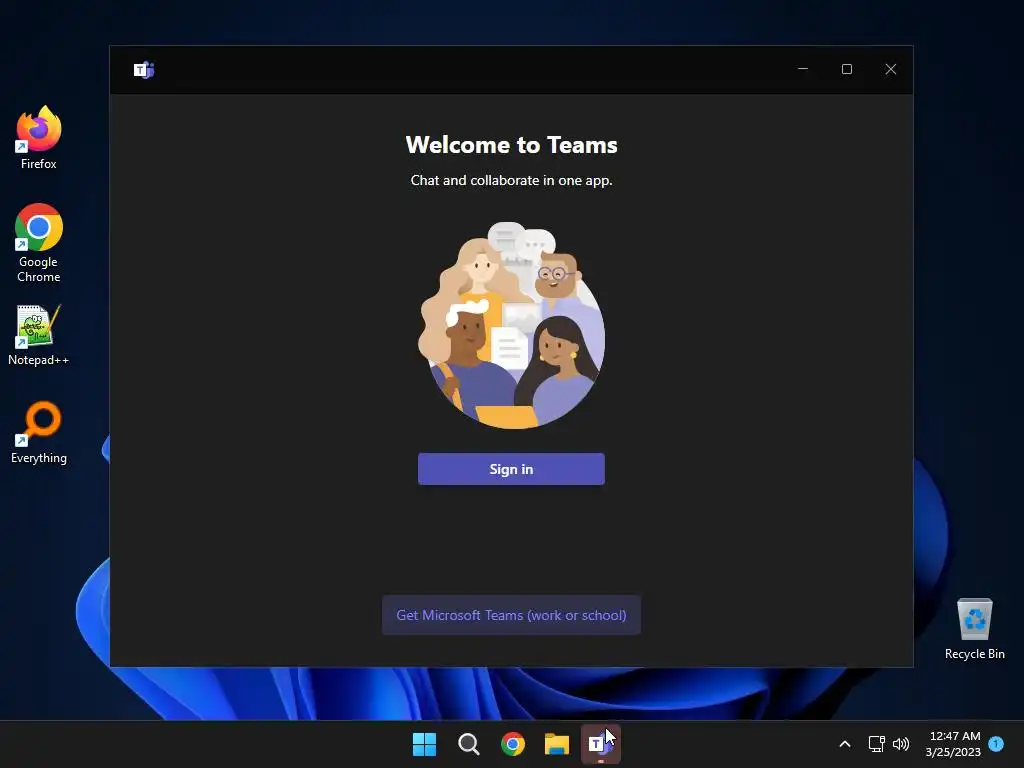Open File Explorer from taskbar
The height and width of the screenshot is (768, 1024).
pos(557,744)
